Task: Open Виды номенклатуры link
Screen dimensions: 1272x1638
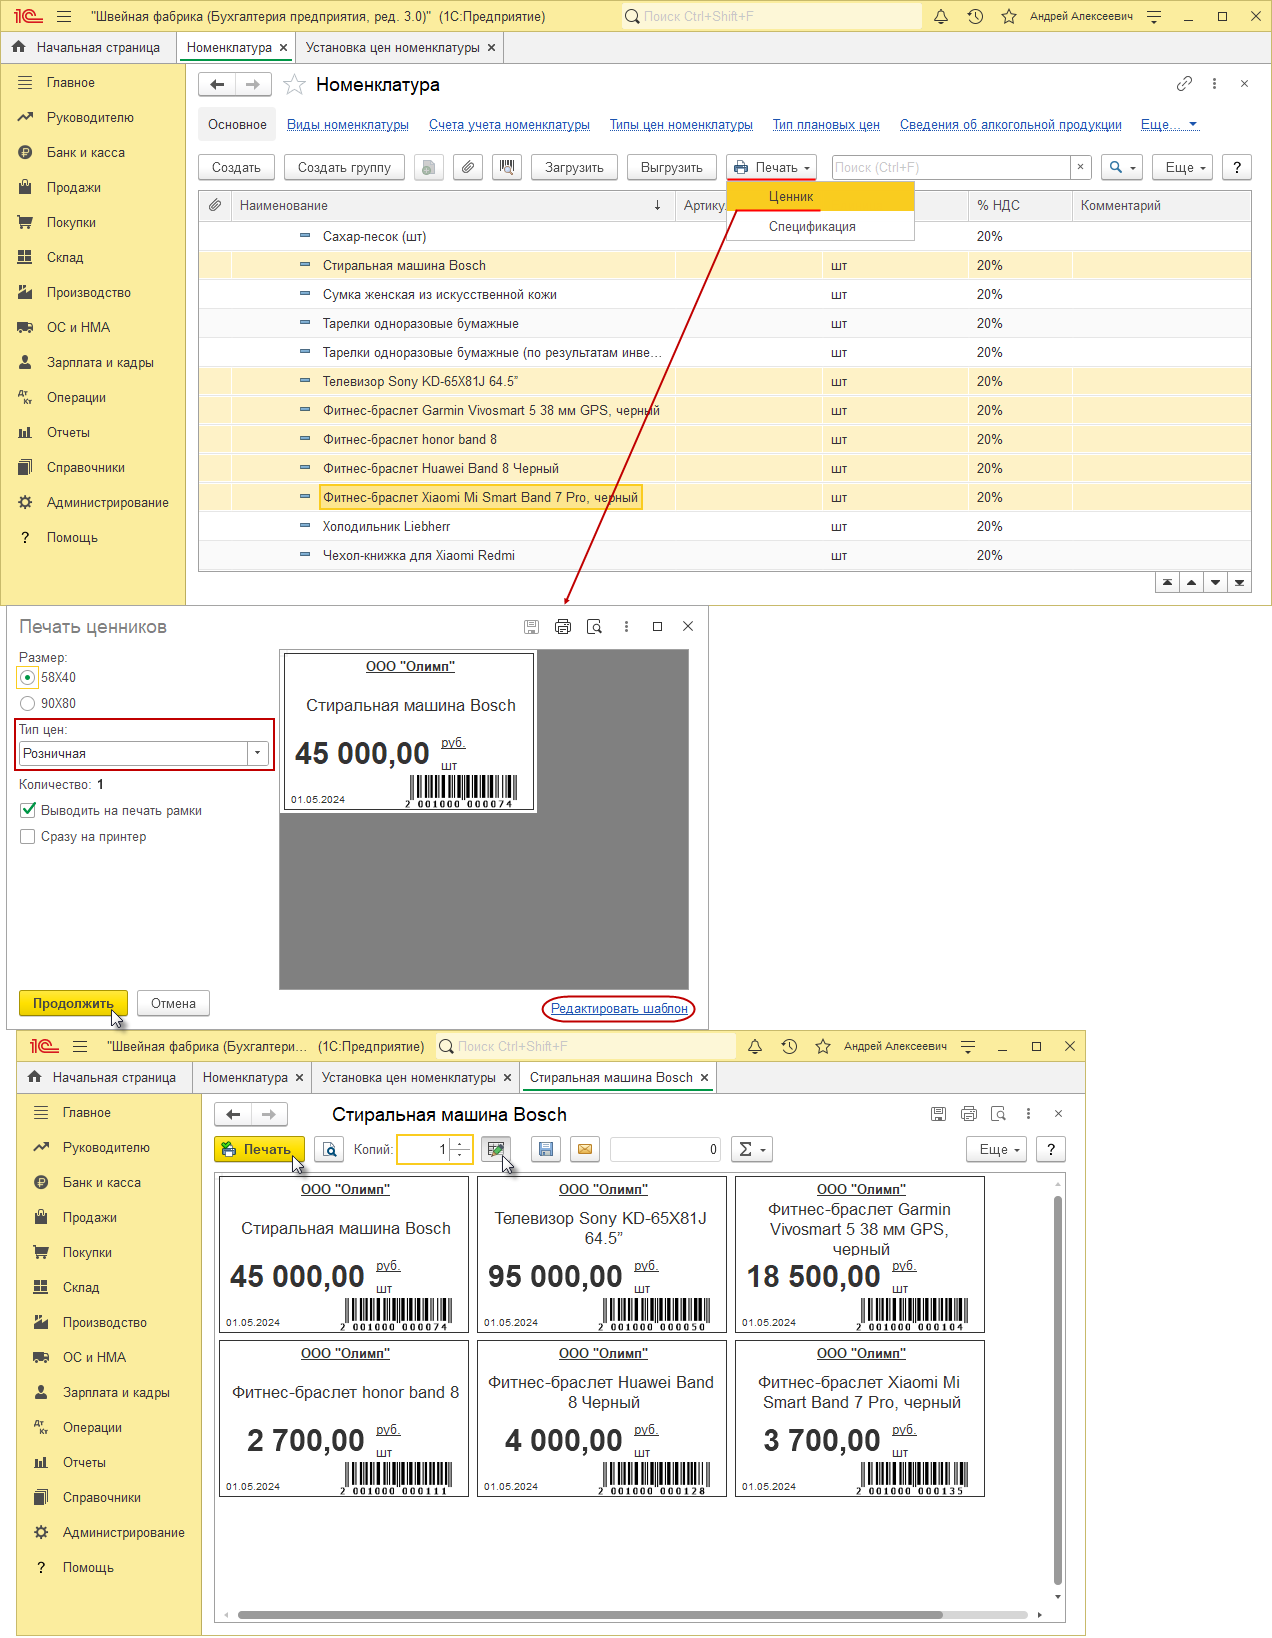Action: [x=348, y=125]
